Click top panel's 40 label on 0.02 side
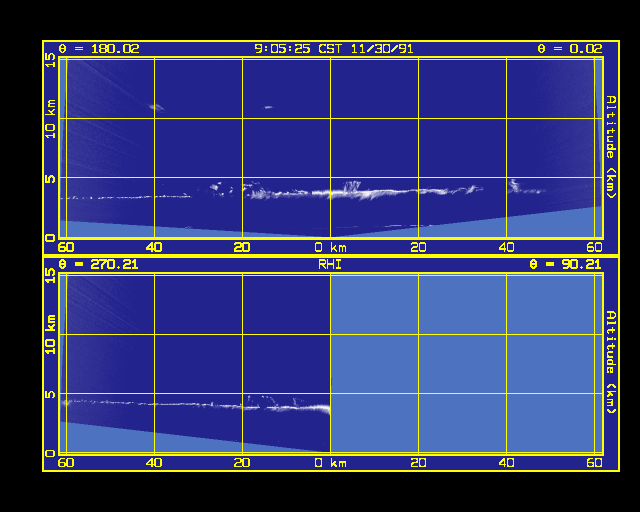 point(507,247)
